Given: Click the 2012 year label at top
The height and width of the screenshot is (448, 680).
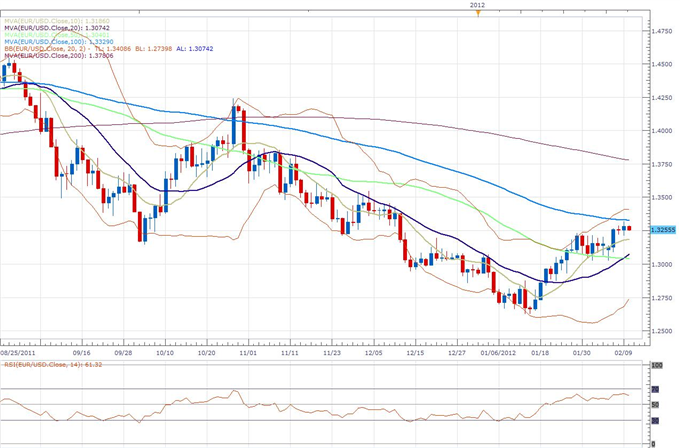Looking at the screenshot, I should (477, 5).
